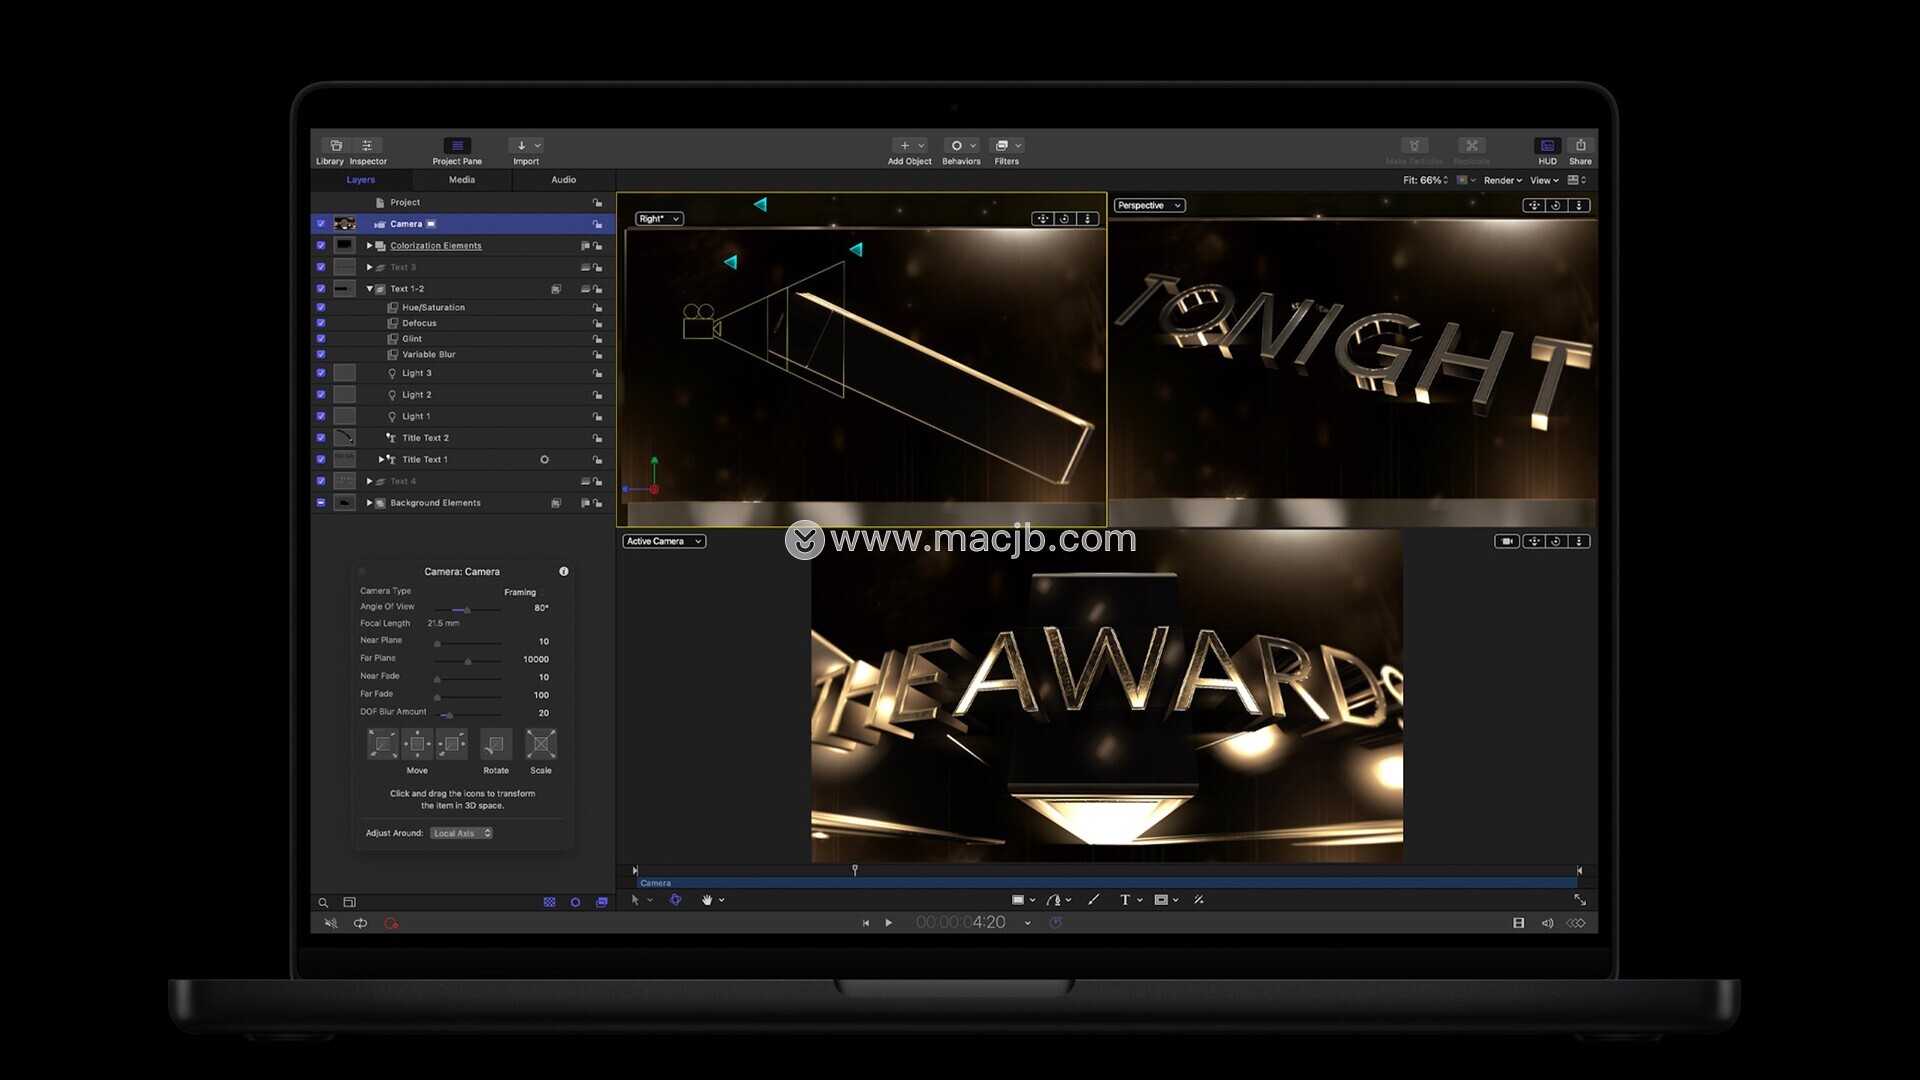Toggle the Project Pane button
Image resolution: width=1920 pixels, height=1080 pixels.
click(x=457, y=146)
